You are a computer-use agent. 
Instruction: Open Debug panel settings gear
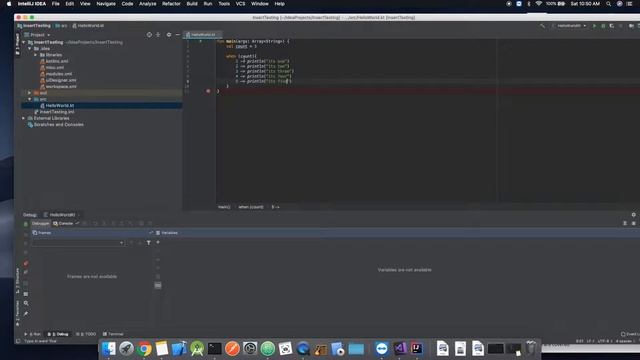[x=633, y=215]
